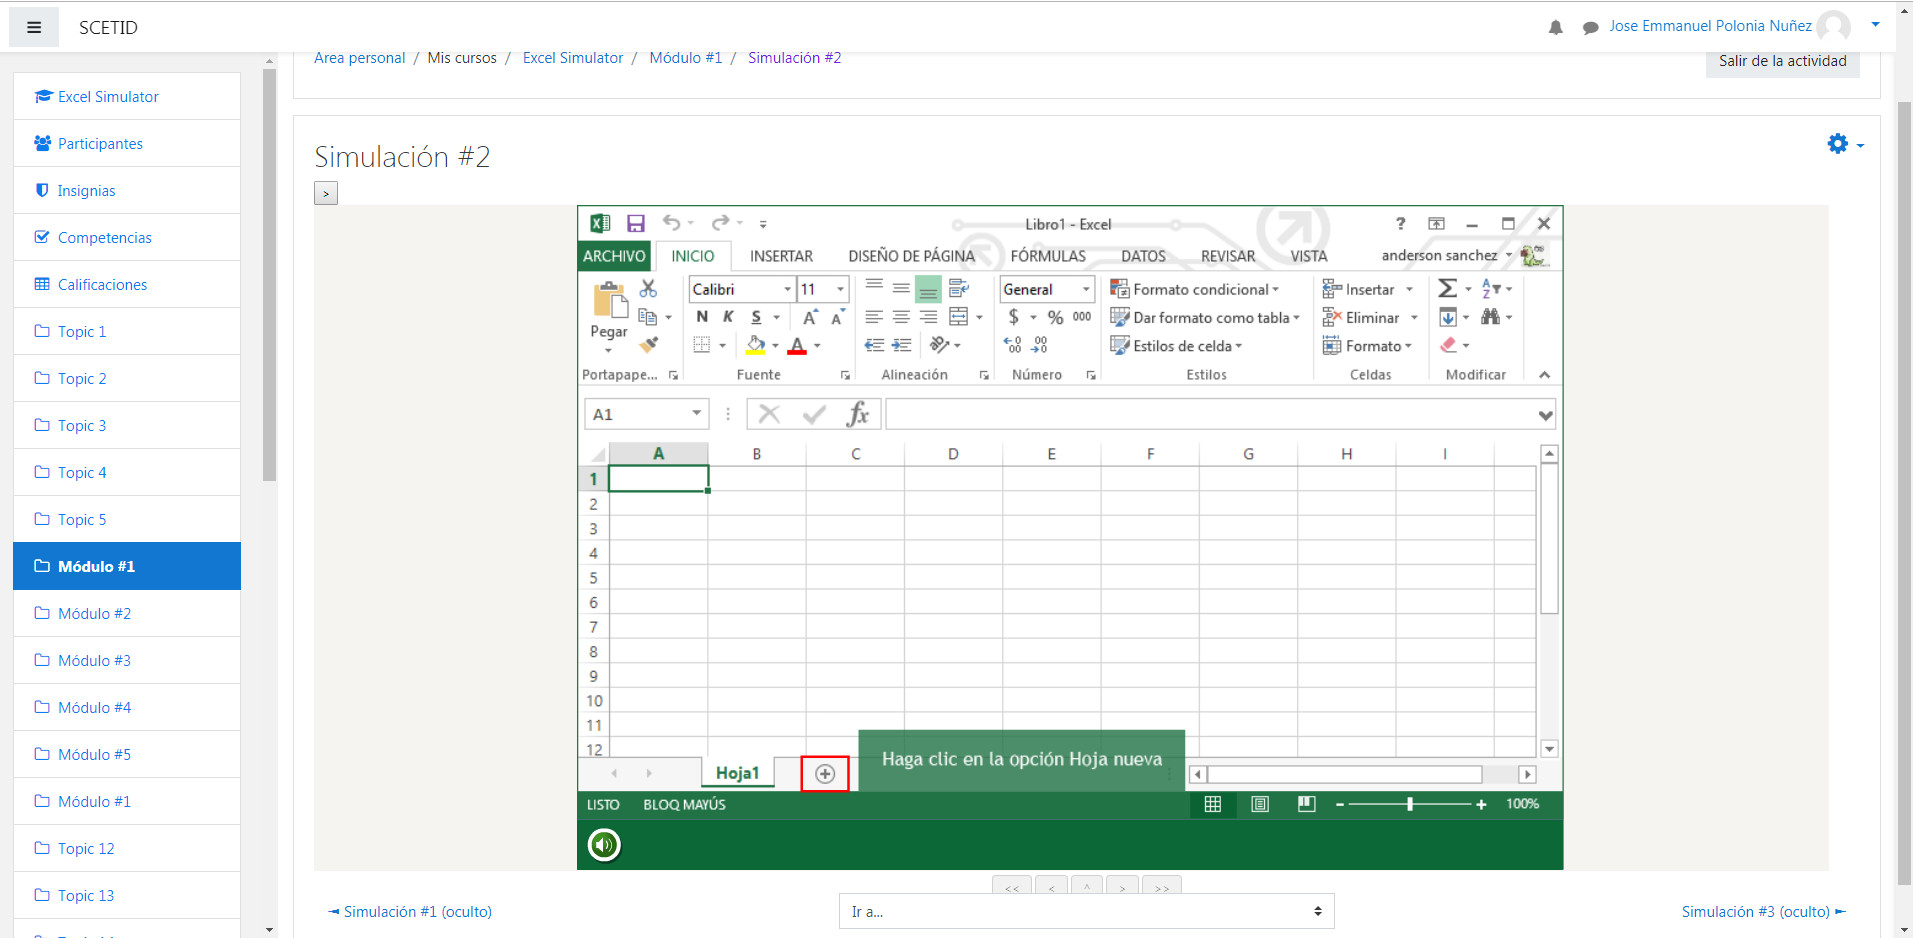
Task: Toggle bold N formatting button
Action: 702,317
